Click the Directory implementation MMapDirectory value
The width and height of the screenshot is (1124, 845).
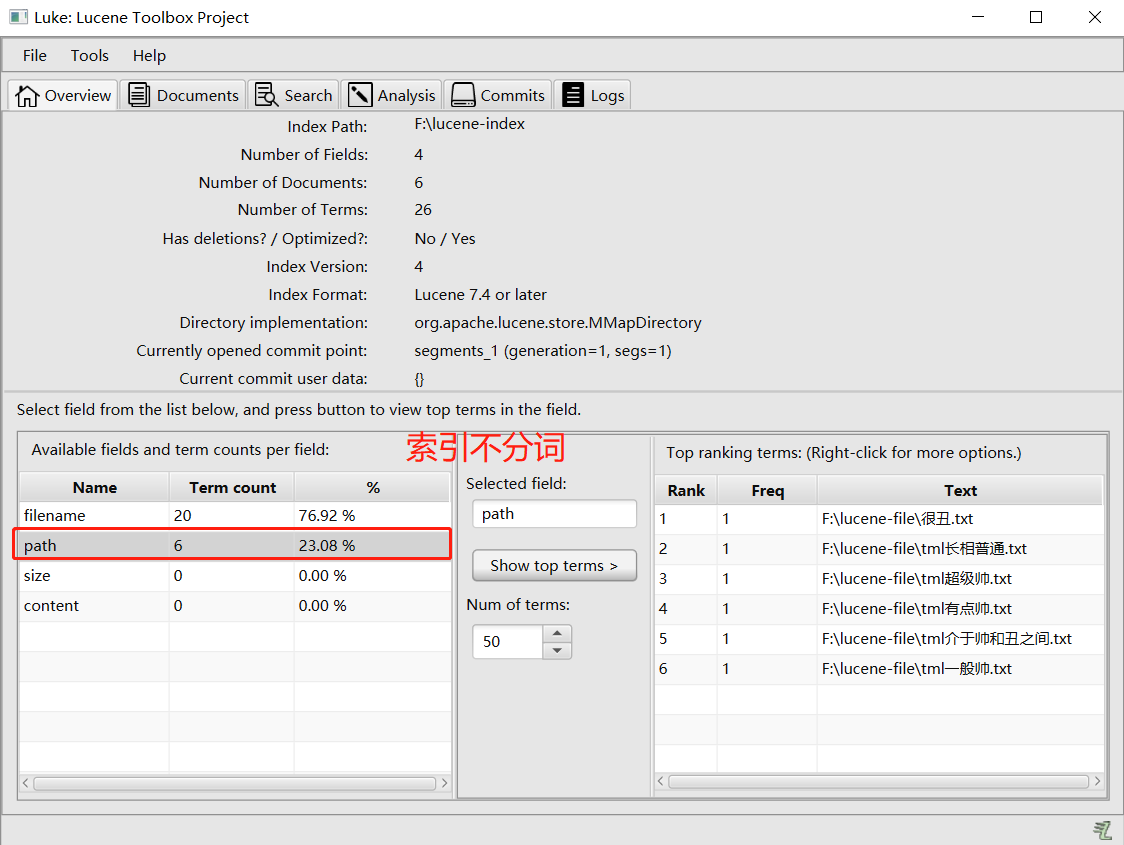[x=558, y=323]
